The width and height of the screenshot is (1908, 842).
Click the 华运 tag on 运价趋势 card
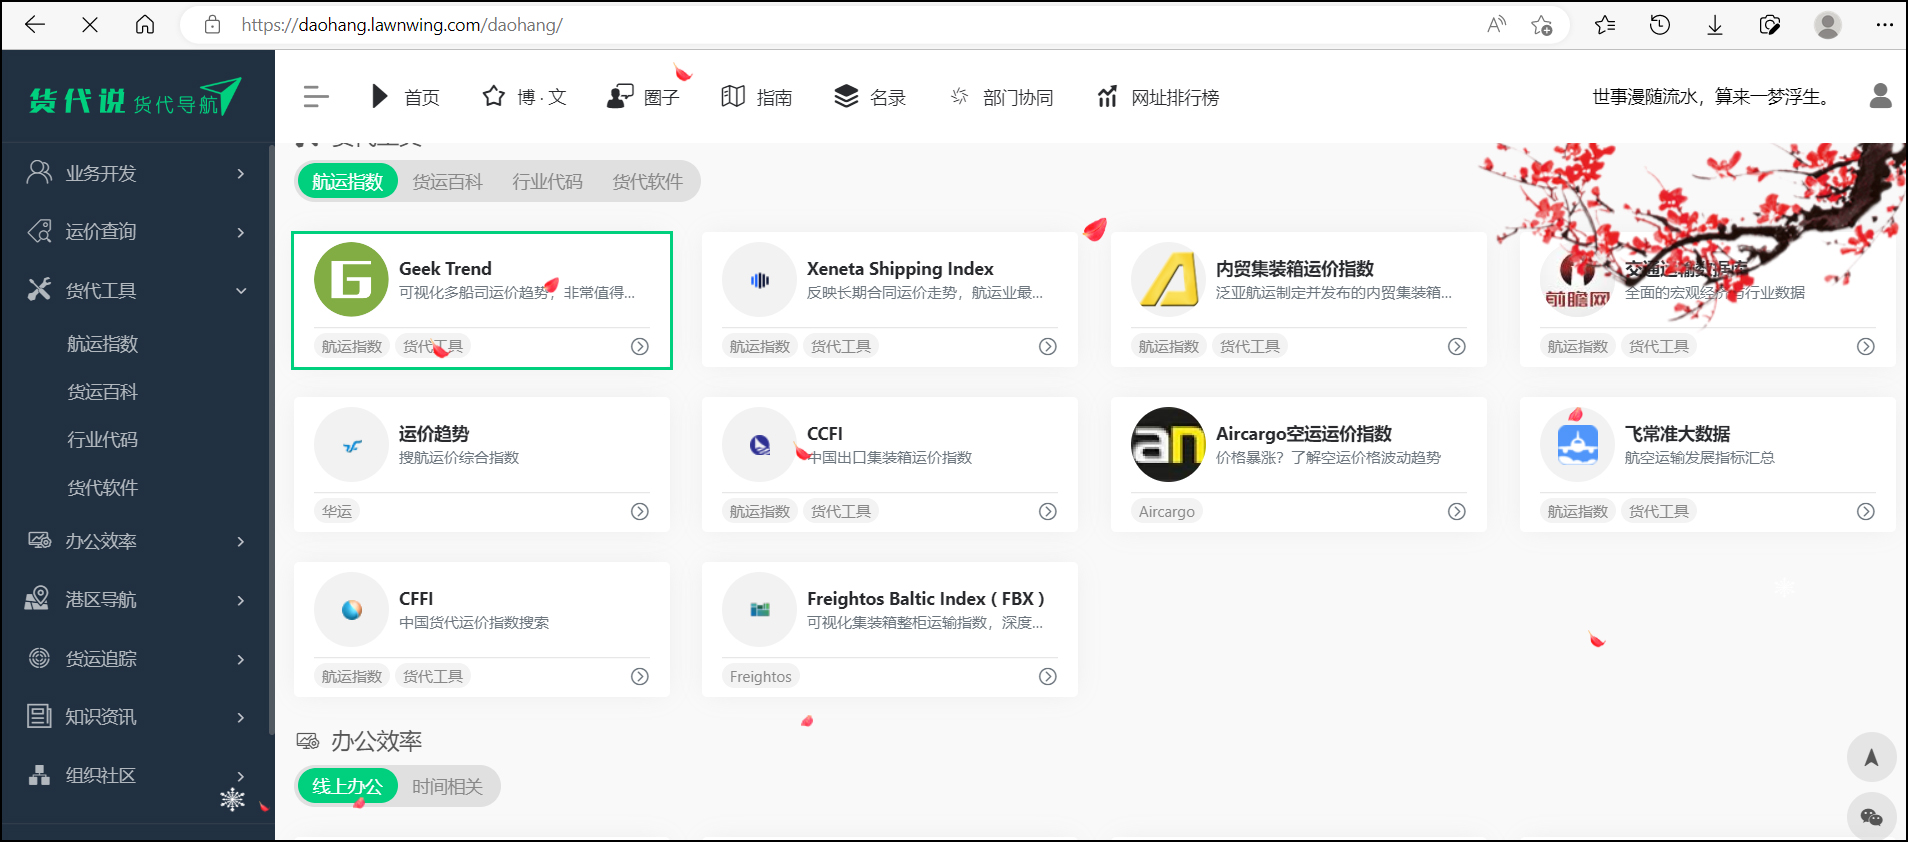click(337, 511)
